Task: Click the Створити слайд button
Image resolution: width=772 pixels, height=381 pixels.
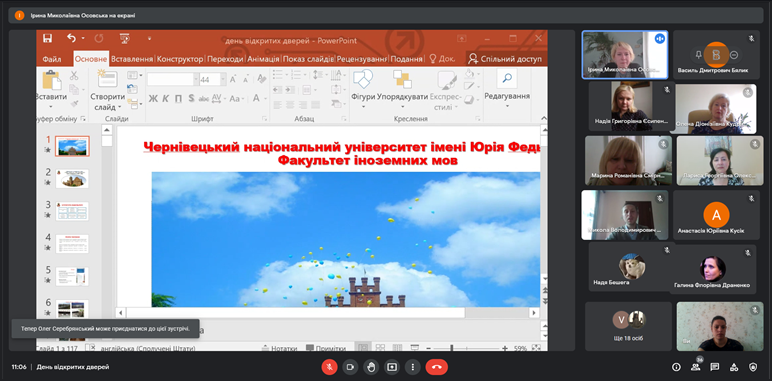Action: (x=107, y=91)
